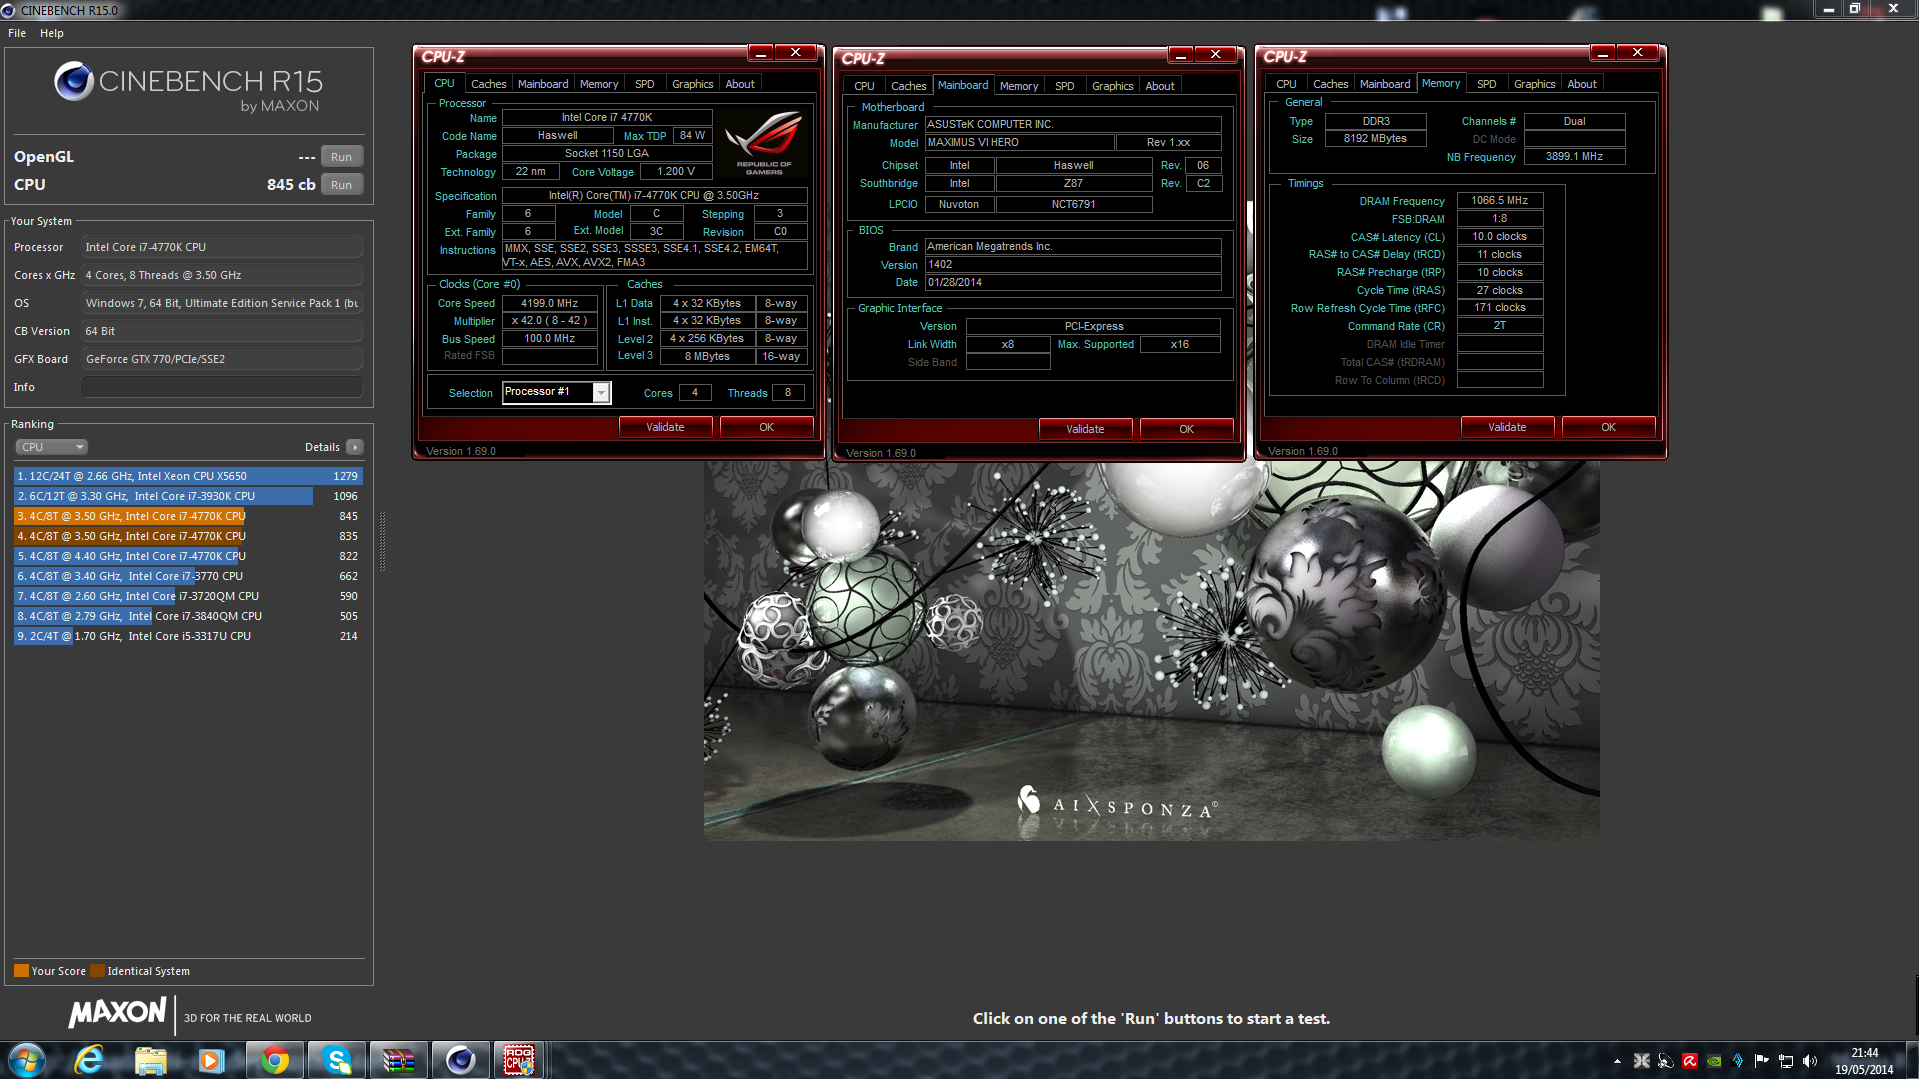1919x1079 pixels.
Task: Open Windows Explorer folder icon on taskbar
Action: (150, 1060)
